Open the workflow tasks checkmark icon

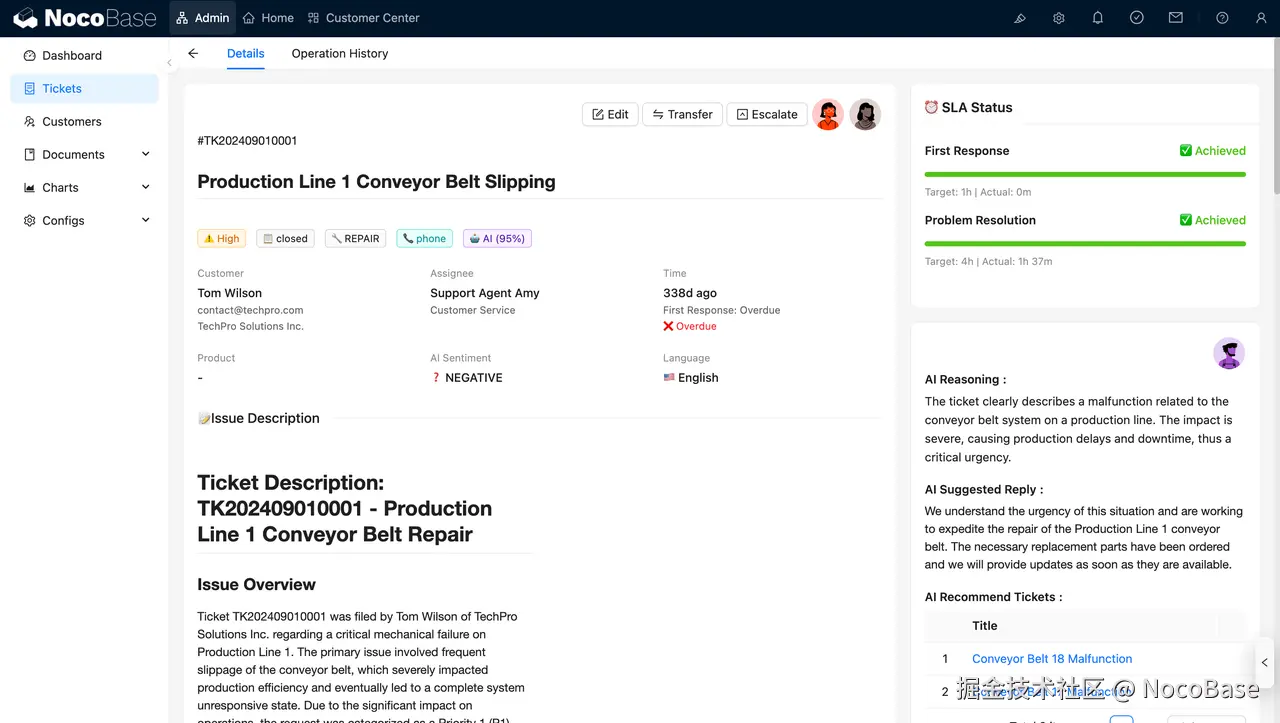tap(1137, 18)
